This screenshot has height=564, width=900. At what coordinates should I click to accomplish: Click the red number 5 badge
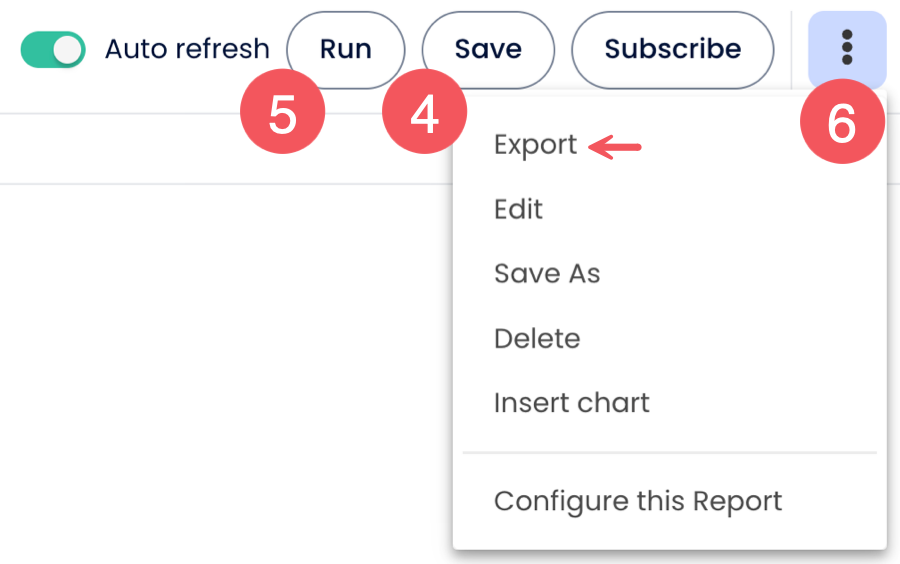[x=283, y=116]
